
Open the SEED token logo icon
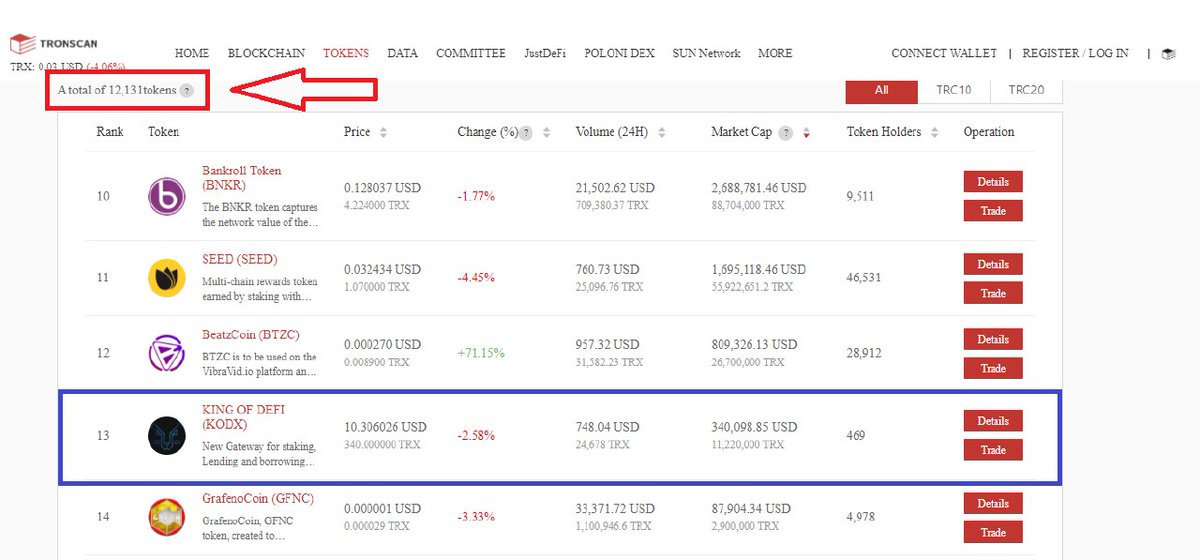point(166,278)
